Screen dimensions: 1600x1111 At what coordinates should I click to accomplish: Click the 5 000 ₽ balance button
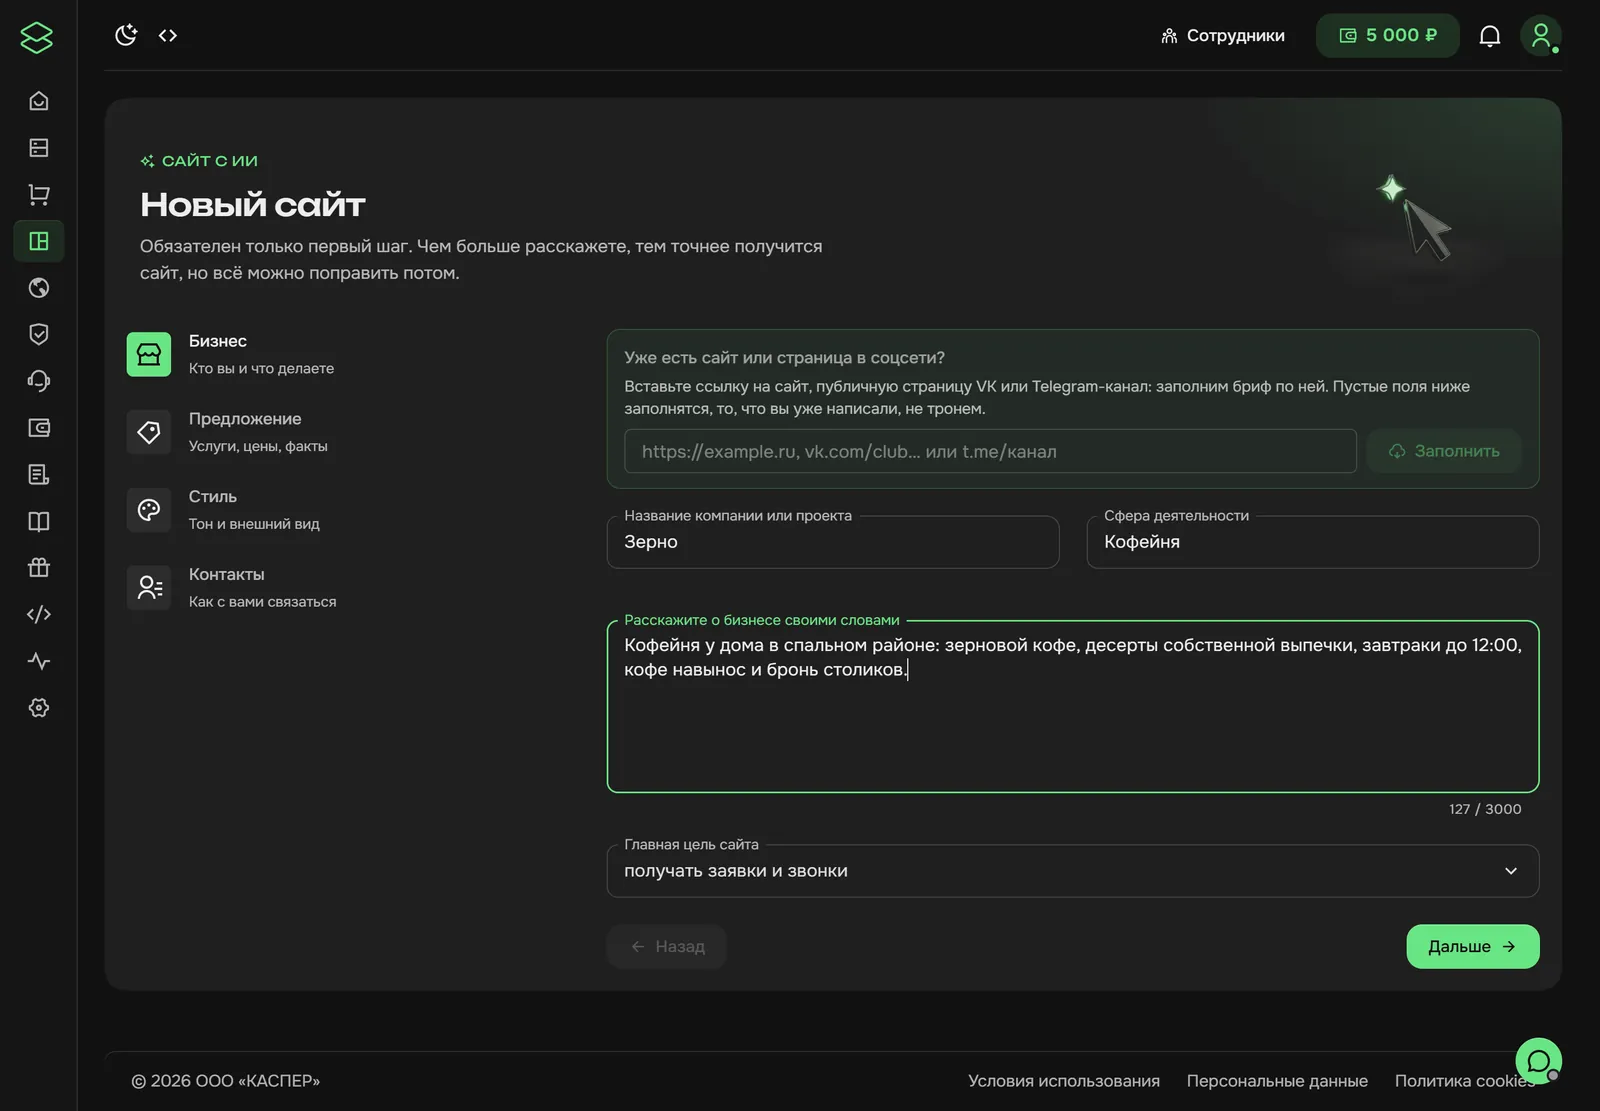pos(1388,36)
